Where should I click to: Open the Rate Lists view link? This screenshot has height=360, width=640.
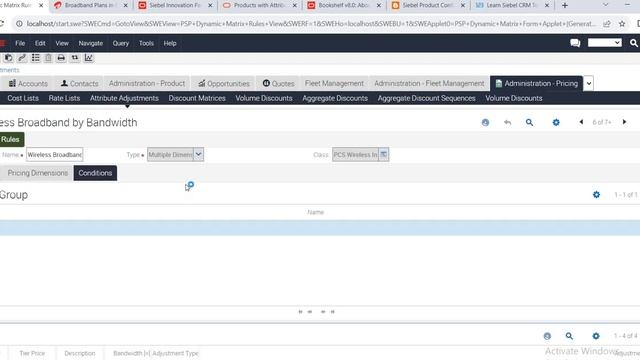click(64, 98)
